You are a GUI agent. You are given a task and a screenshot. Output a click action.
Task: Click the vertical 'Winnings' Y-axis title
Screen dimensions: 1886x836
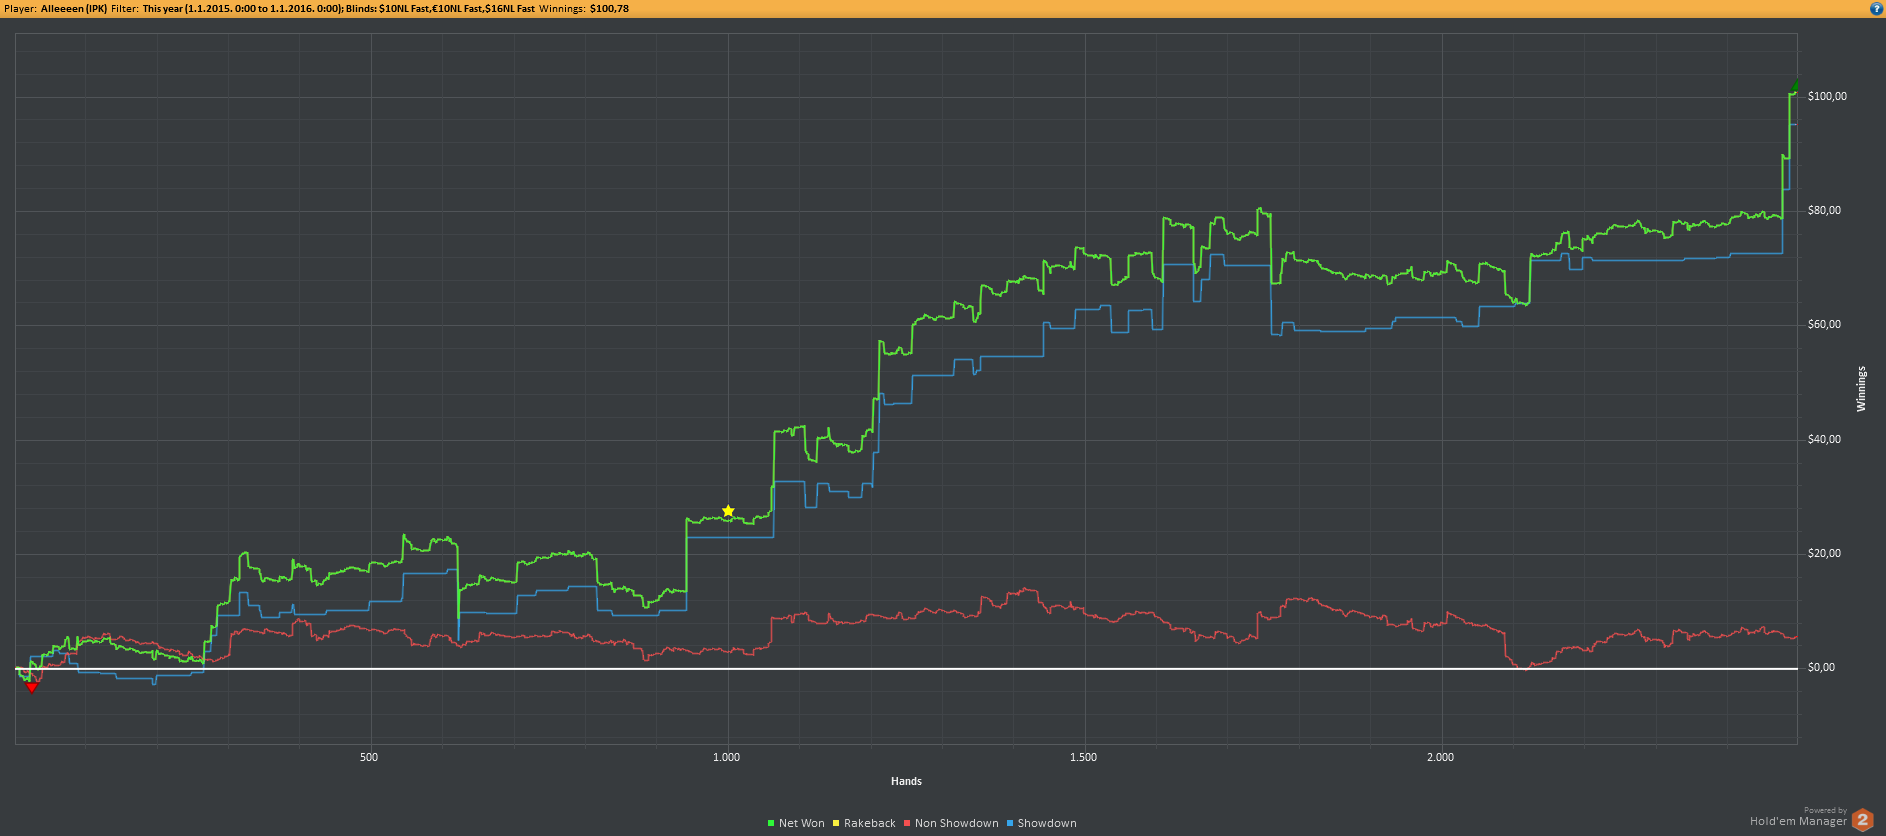coord(1861,389)
